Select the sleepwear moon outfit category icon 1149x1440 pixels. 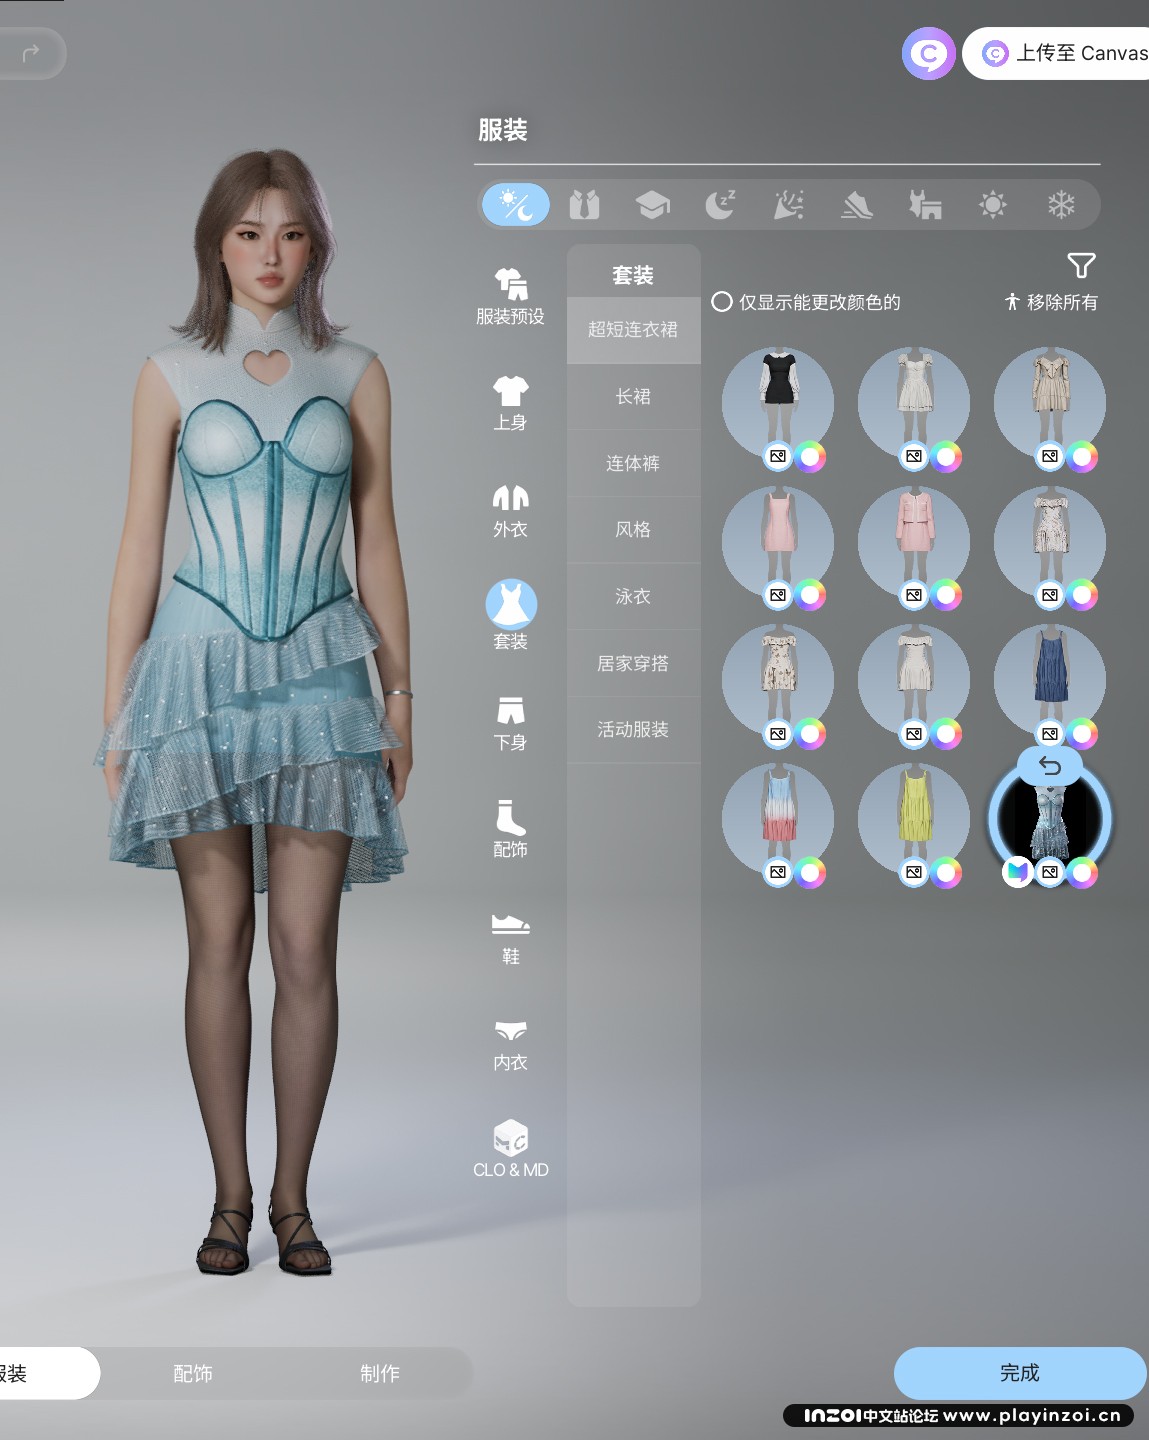click(720, 205)
